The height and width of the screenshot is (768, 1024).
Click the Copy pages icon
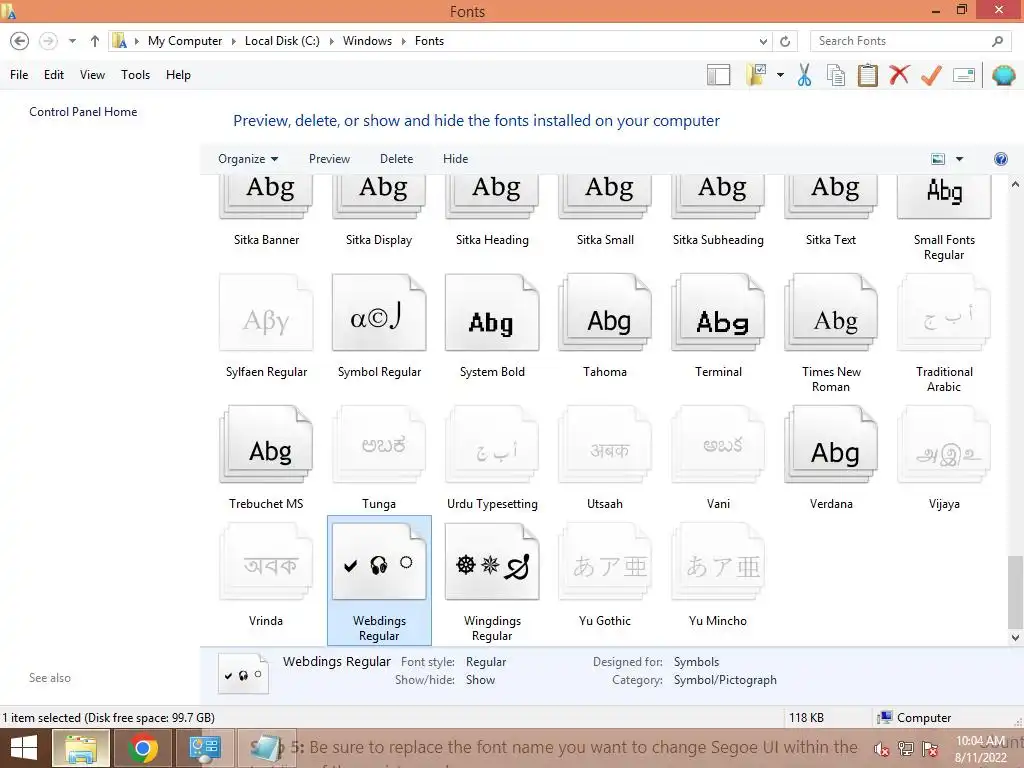[x=836, y=75]
